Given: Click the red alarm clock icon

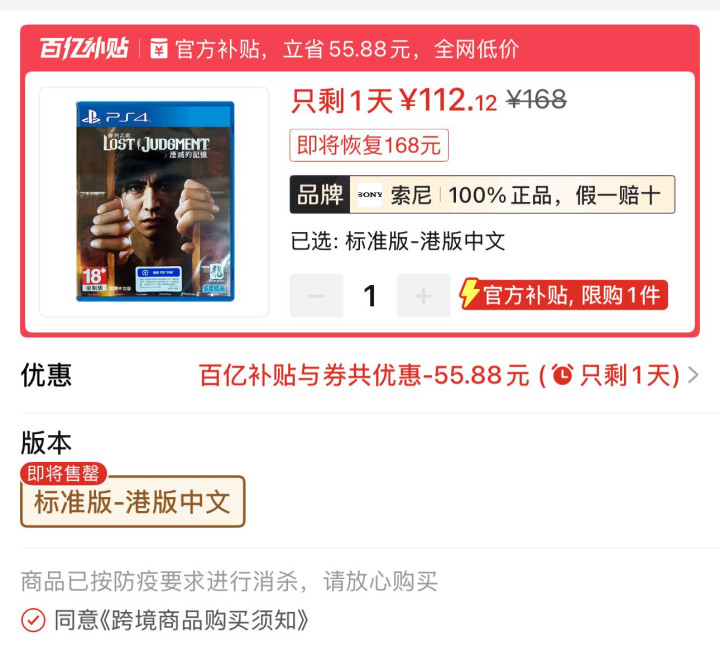Looking at the screenshot, I should coord(562,375).
